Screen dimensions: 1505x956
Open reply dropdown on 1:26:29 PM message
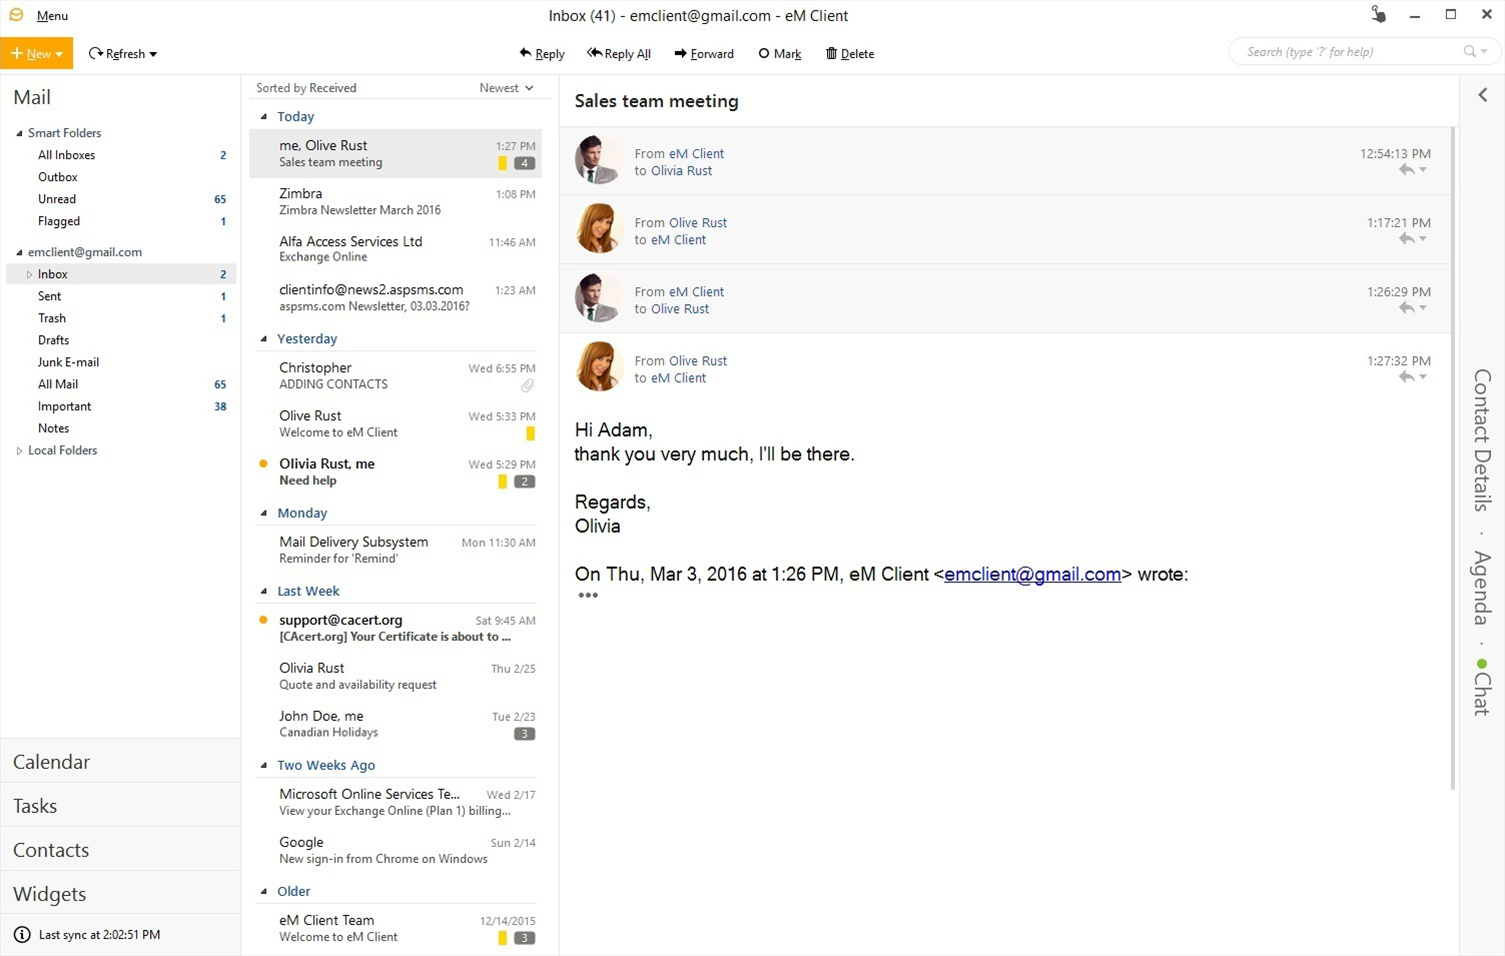[1423, 308]
